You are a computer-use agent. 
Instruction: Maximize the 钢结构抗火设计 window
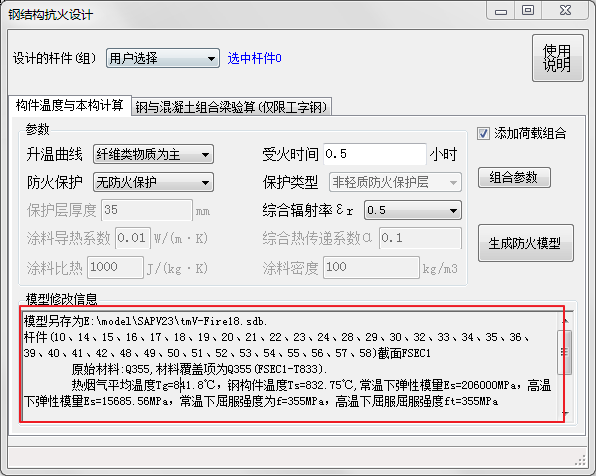(528, 11)
